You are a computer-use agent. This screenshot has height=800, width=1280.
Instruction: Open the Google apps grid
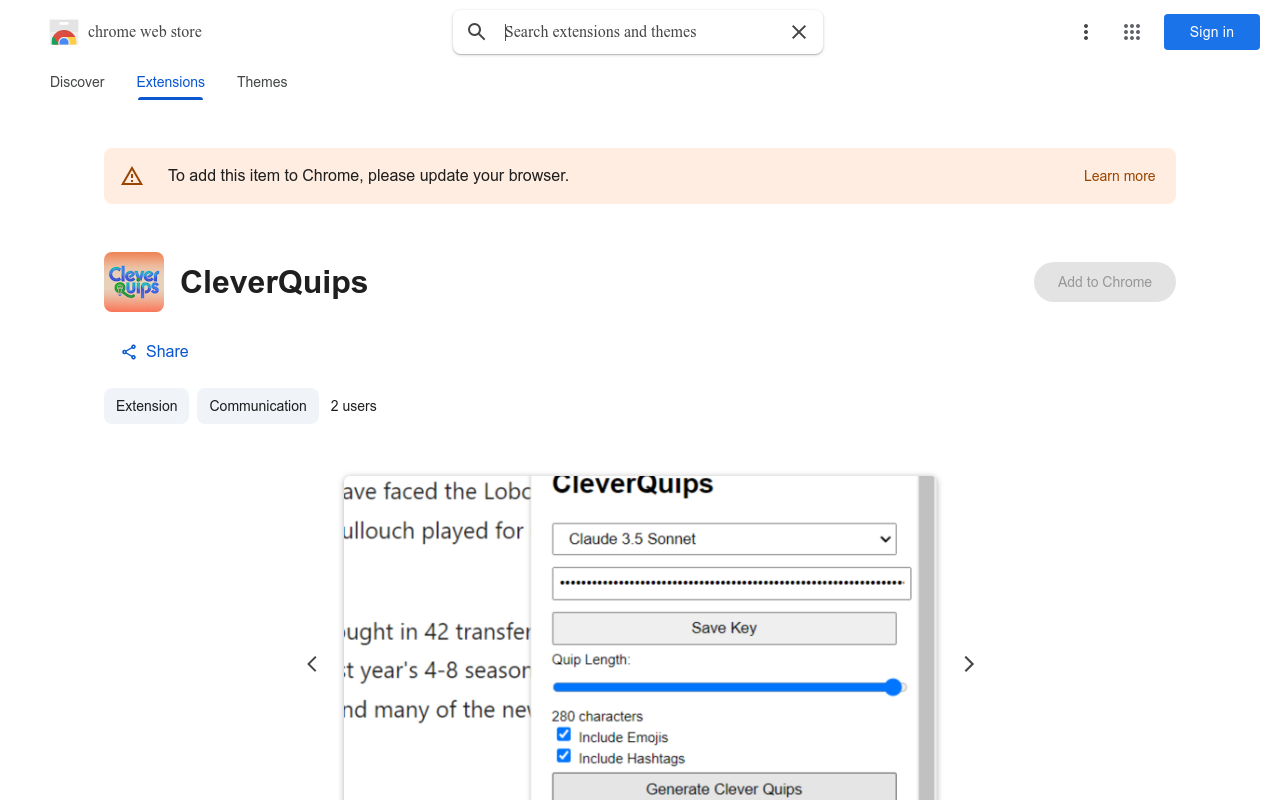click(1132, 32)
